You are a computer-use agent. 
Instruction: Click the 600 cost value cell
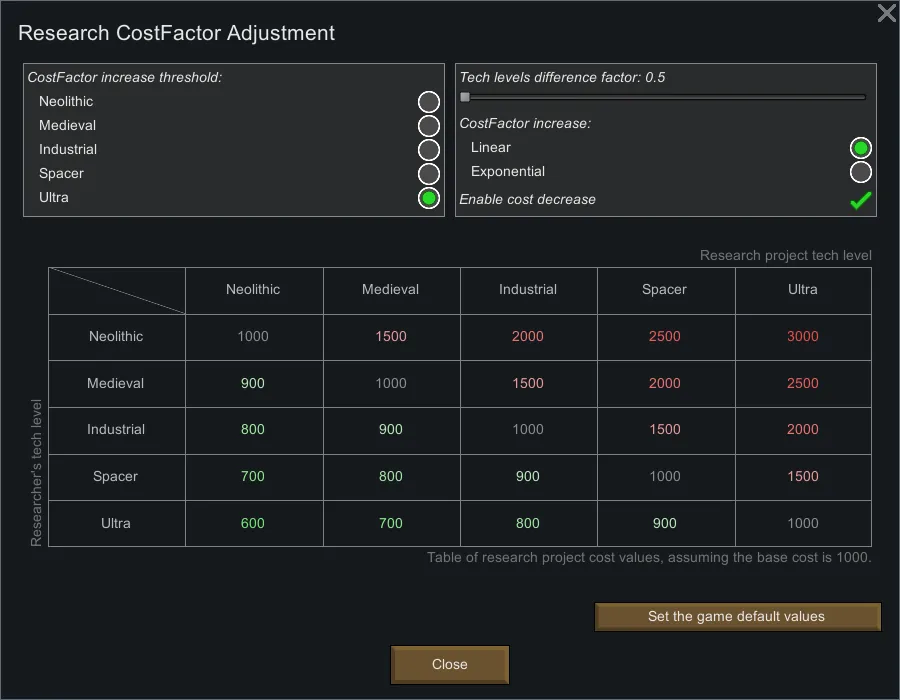pyautogui.click(x=253, y=523)
